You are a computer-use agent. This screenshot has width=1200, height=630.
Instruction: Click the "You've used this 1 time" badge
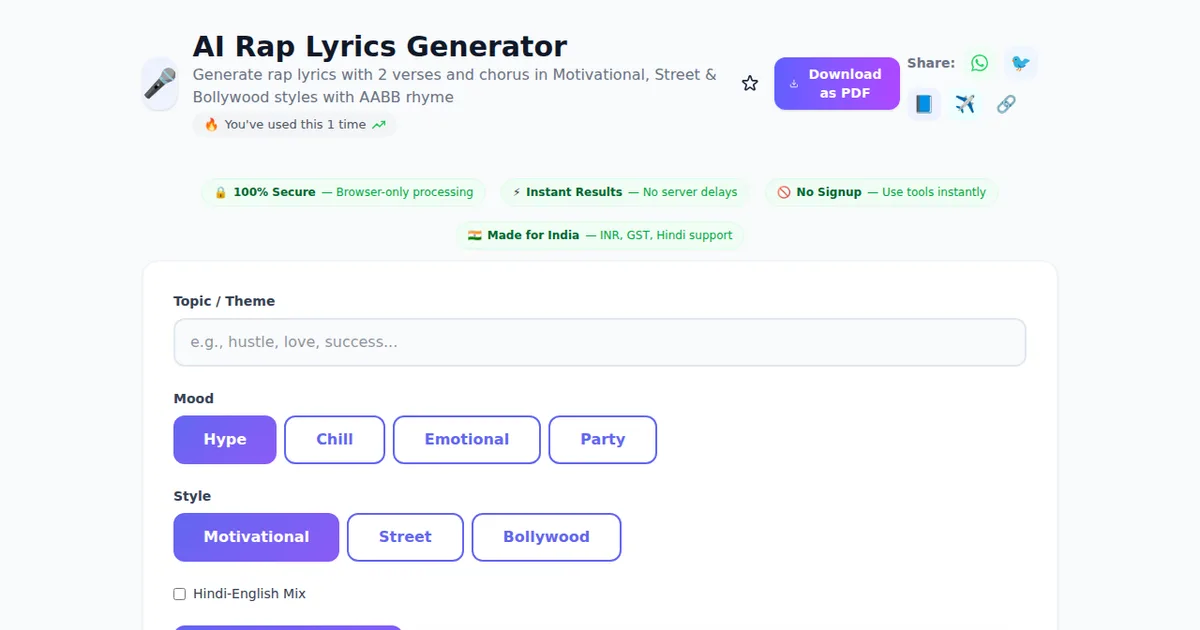click(295, 125)
